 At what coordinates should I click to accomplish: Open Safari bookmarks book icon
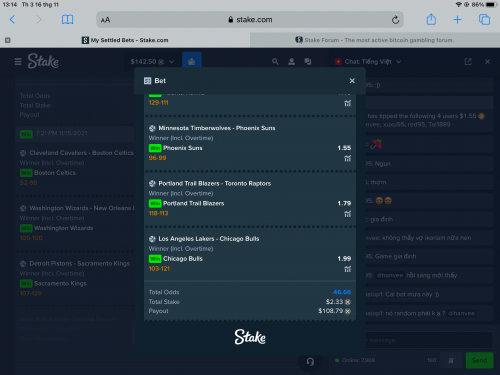point(67,20)
